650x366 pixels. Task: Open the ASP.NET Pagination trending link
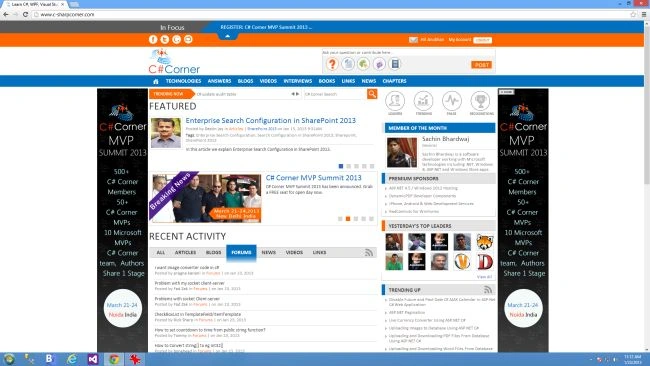[407, 313]
